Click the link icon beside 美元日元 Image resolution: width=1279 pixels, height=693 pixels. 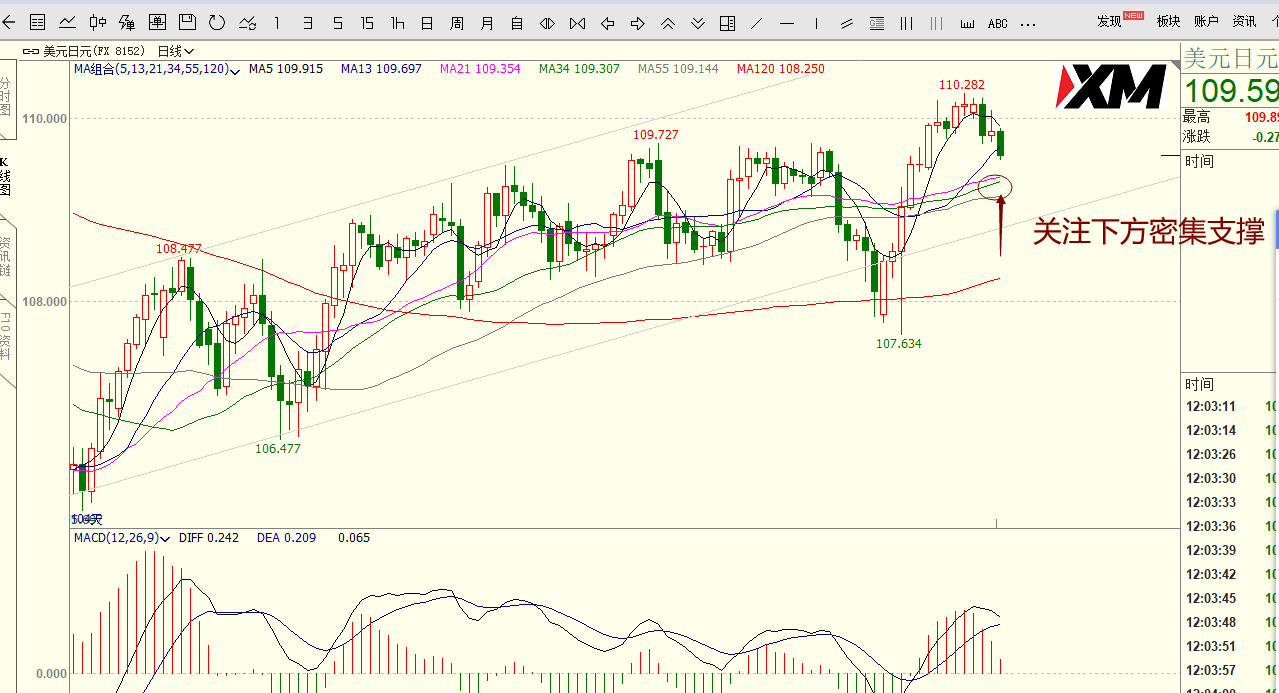pos(30,51)
